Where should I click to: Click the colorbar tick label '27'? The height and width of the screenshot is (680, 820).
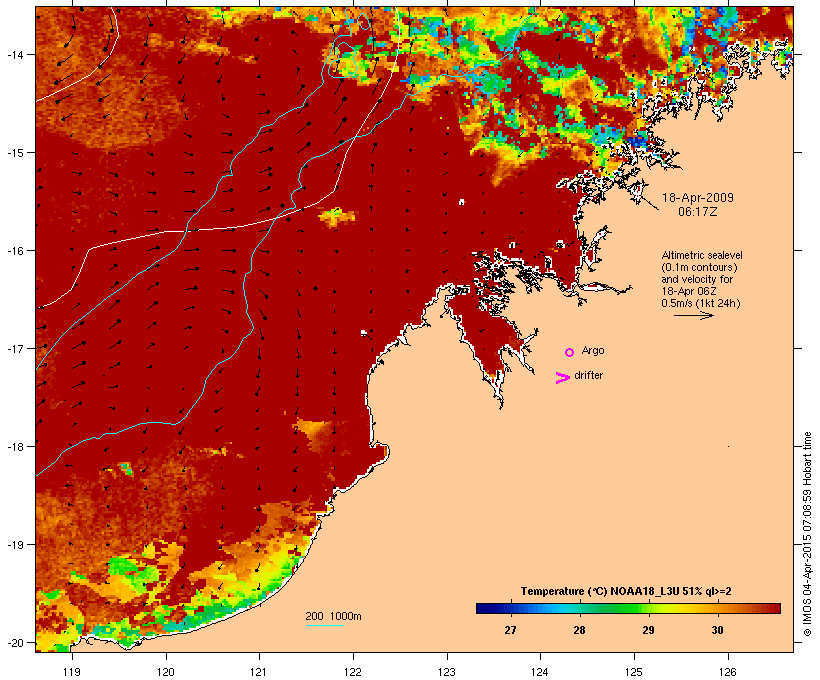point(510,630)
